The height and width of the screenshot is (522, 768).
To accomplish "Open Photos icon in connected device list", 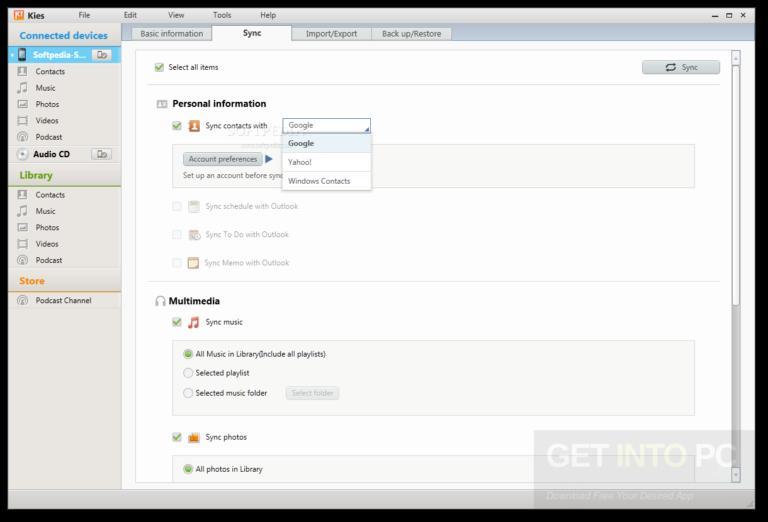I will pos(22,104).
